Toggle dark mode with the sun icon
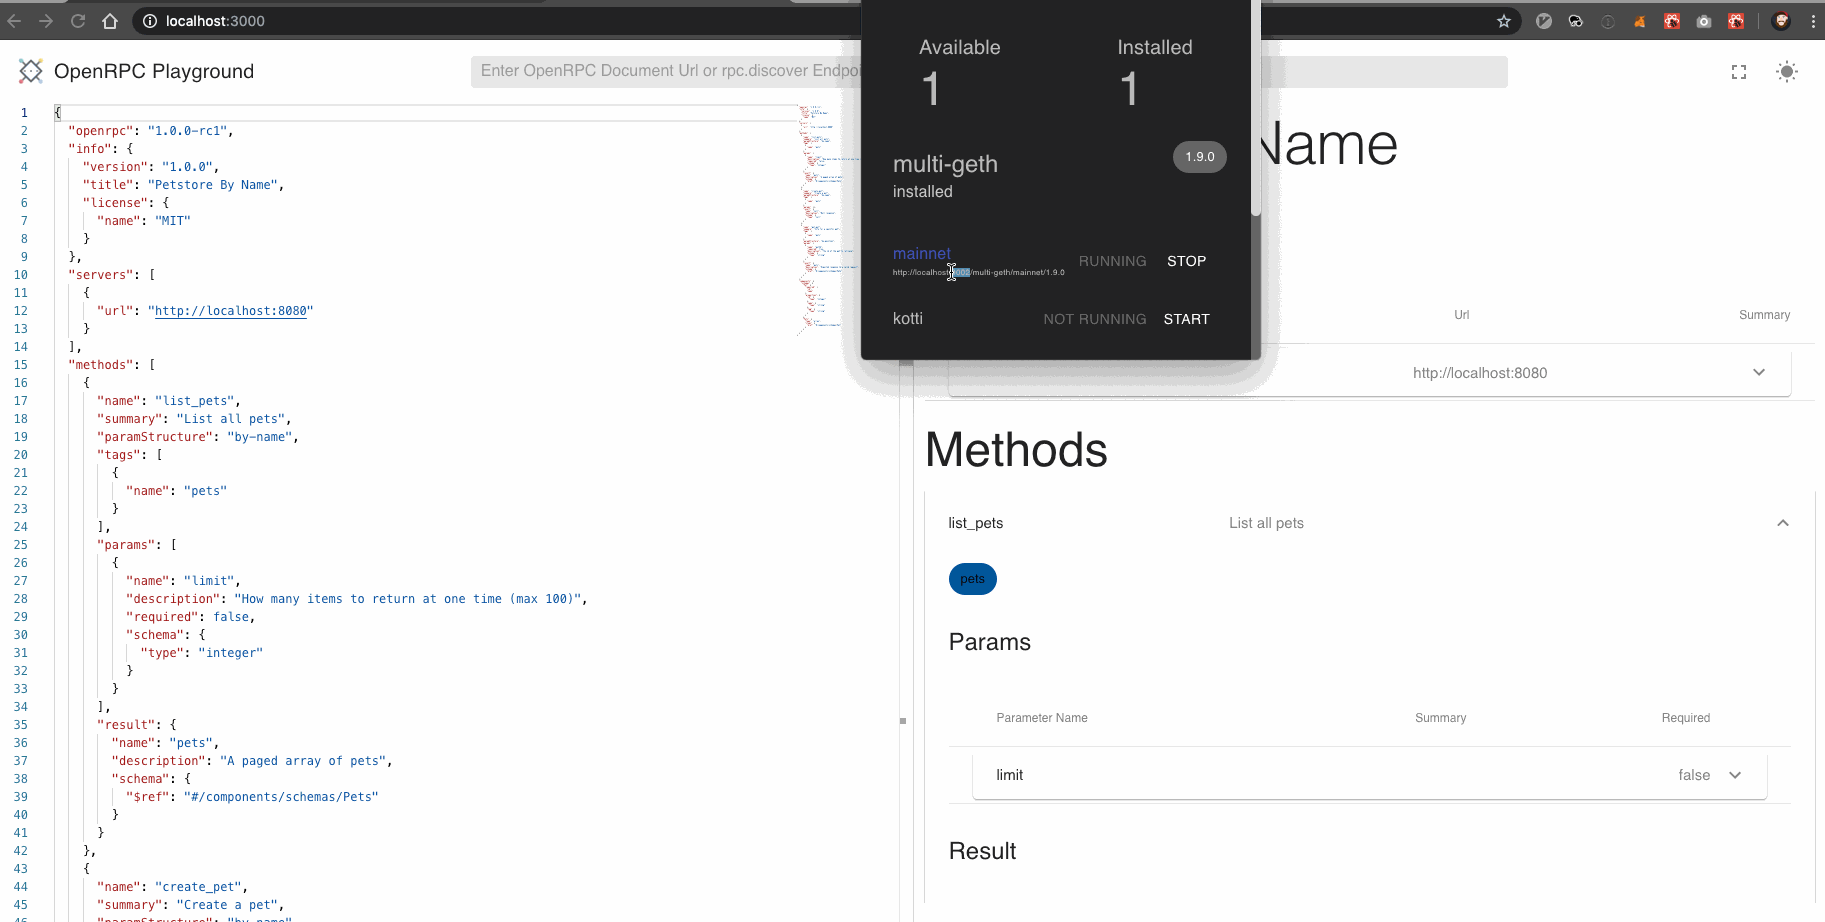Image resolution: width=1825 pixels, height=922 pixels. pyautogui.click(x=1787, y=71)
